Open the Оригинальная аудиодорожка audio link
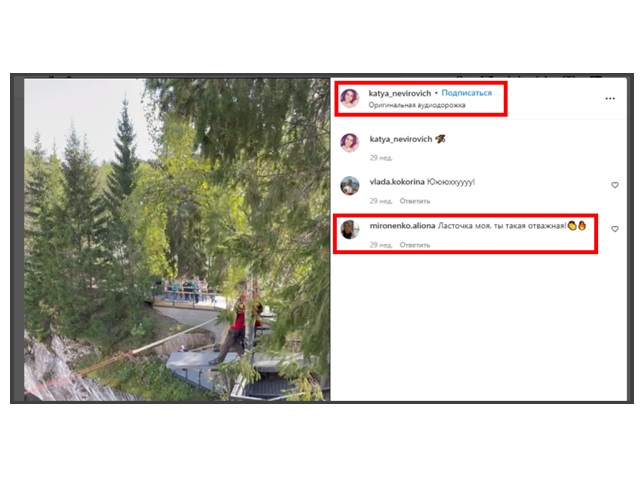Screen dimensions: 644x499 point(417,105)
